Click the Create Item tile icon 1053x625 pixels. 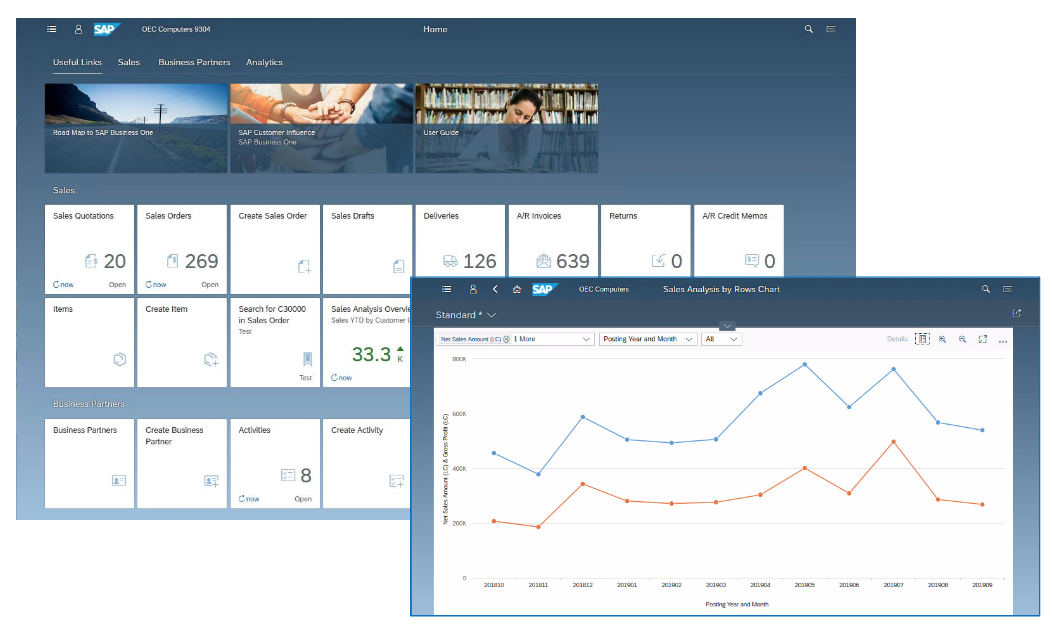(211, 359)
